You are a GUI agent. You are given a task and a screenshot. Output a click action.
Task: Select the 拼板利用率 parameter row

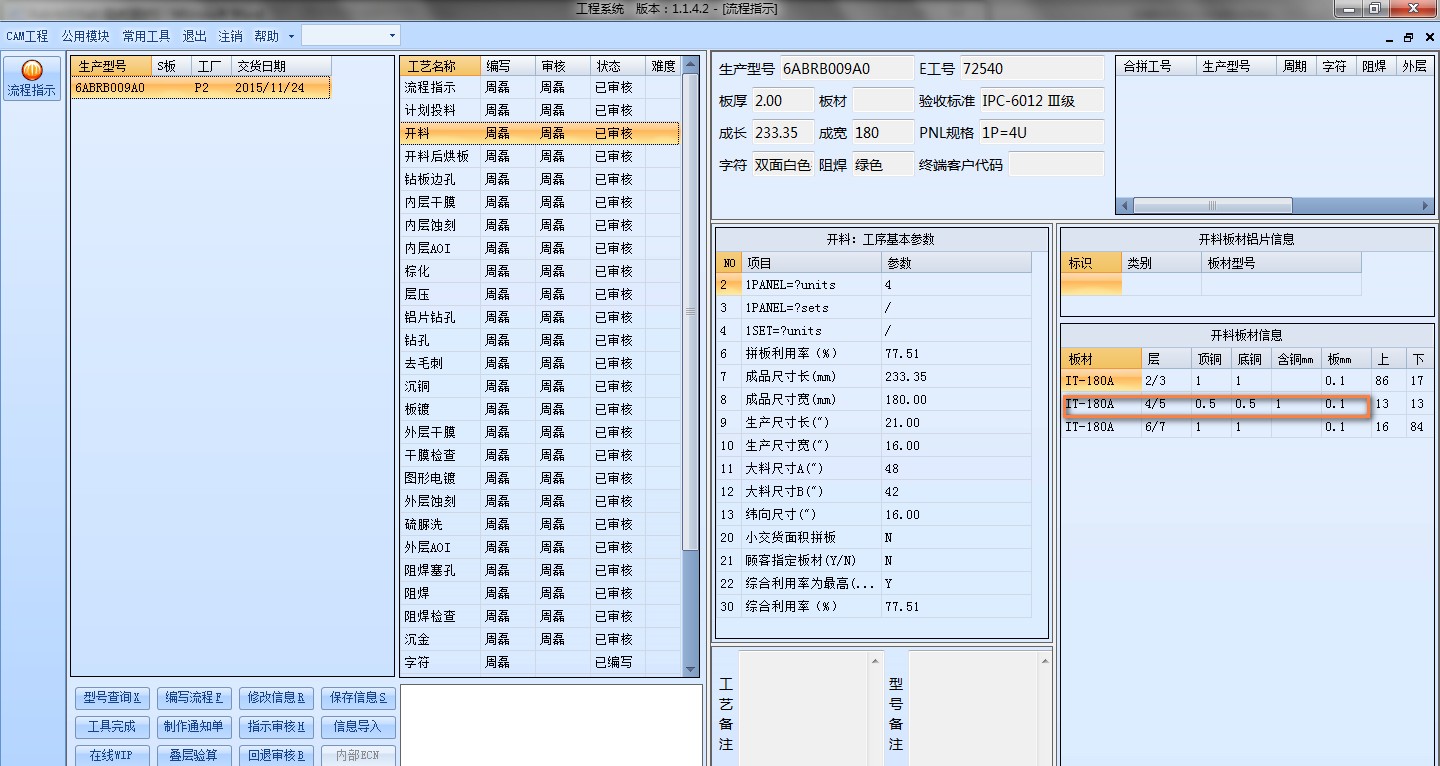873,354
